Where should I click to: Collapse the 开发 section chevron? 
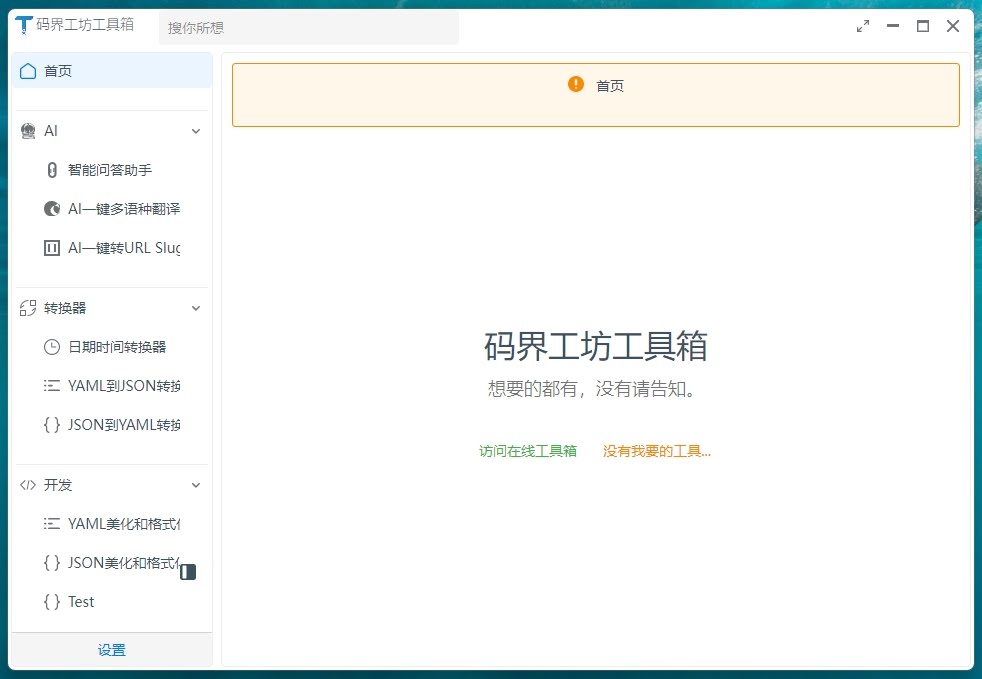pos(196,485)
